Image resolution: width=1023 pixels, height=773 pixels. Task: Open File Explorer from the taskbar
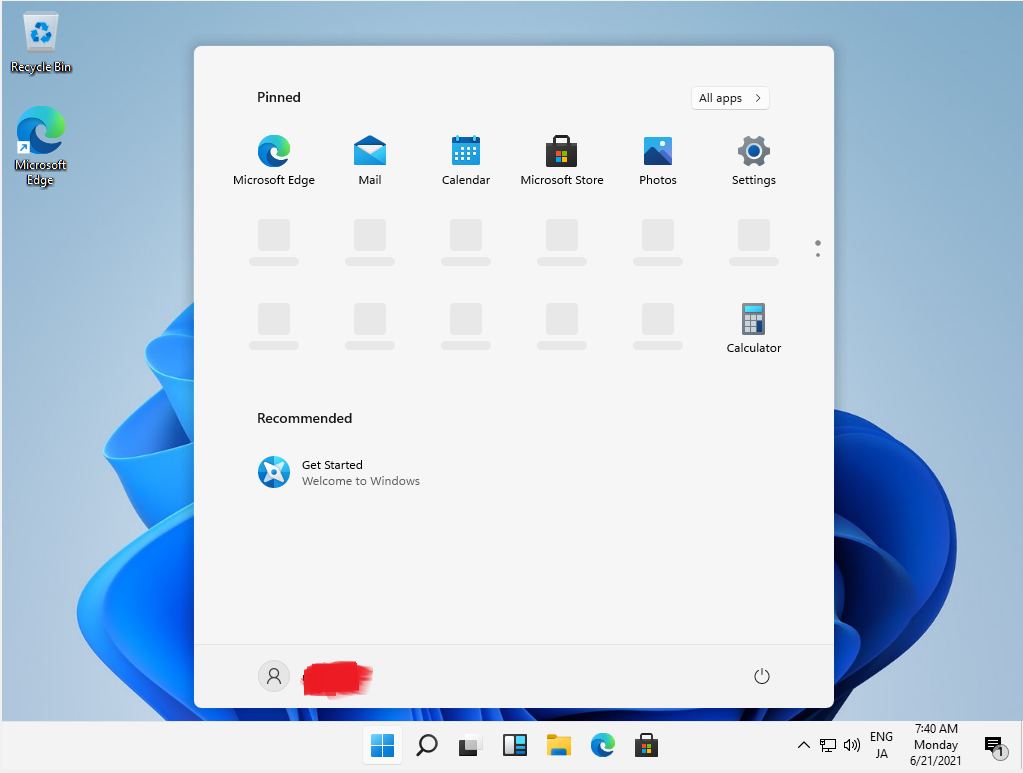click(x=558, y=745)
